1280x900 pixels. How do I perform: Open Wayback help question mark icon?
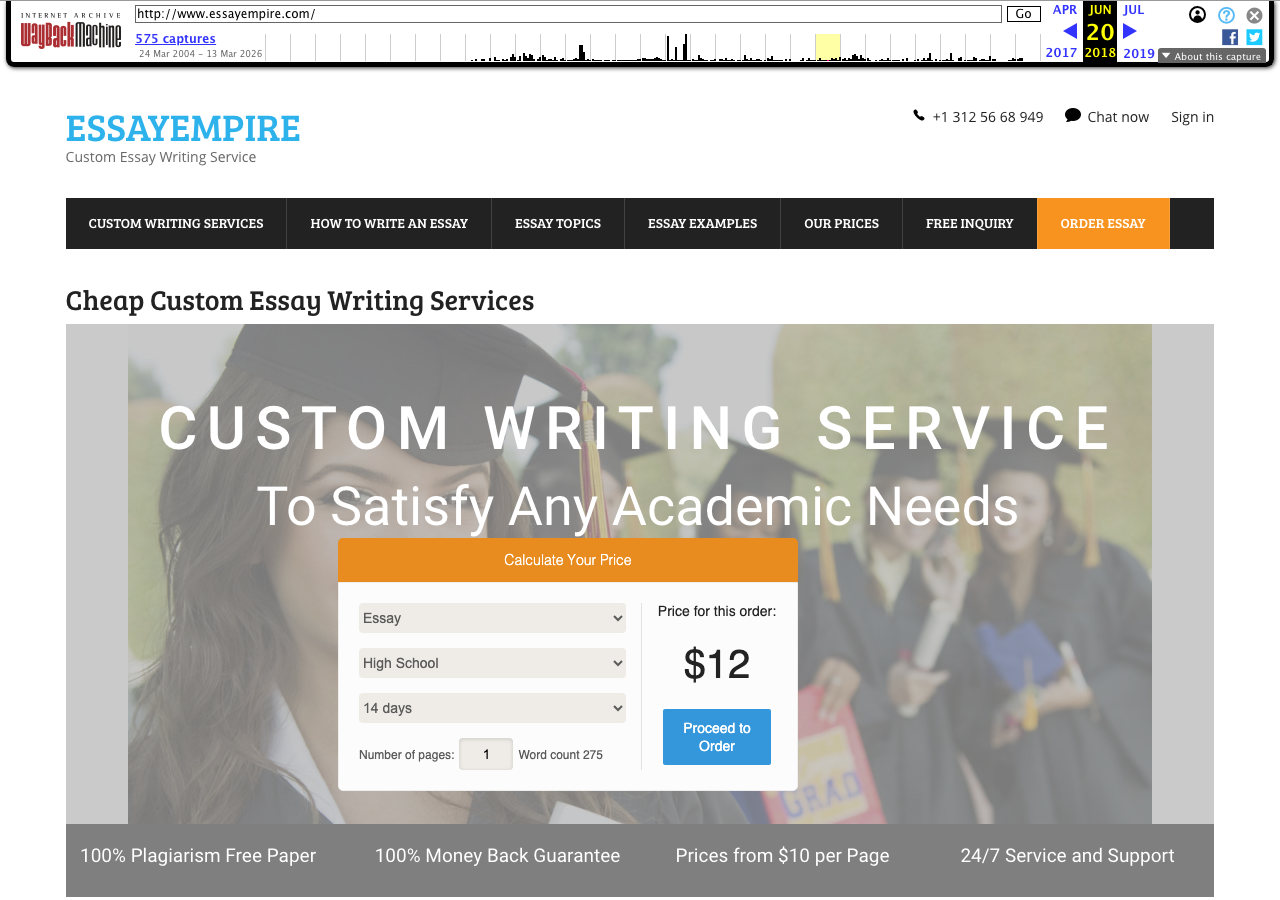click(x=1226, y=15)
